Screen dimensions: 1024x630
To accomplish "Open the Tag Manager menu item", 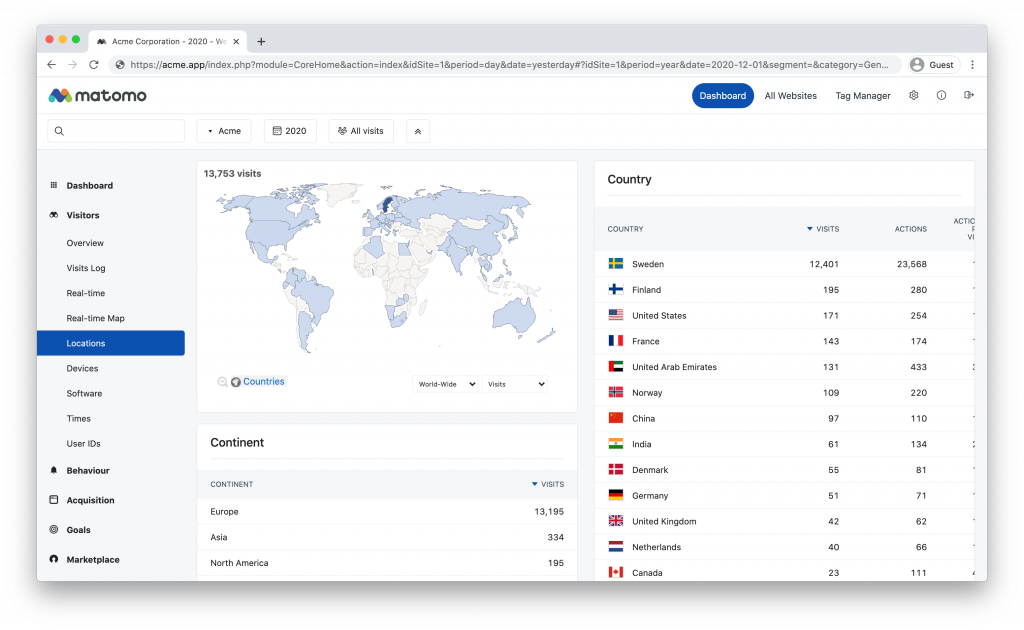I will click(x=862, y=96).
